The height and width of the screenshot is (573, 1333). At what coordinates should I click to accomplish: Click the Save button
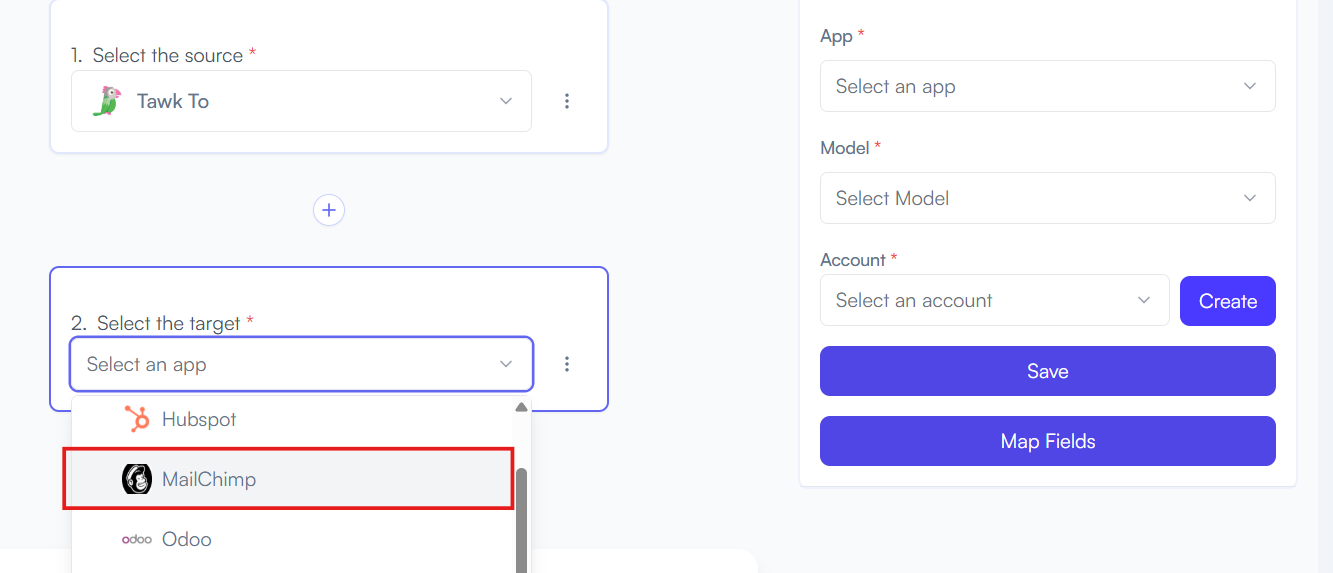pos(1047,371)
